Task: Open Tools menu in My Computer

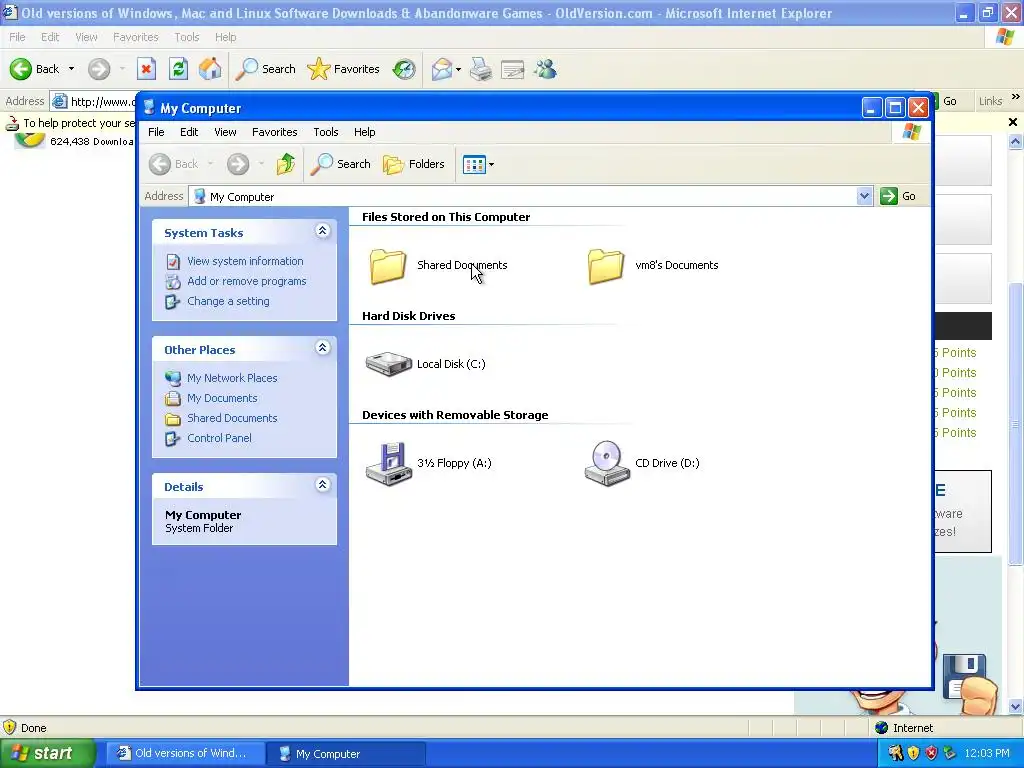Action: pyautogui.click(x=325, y=132)
